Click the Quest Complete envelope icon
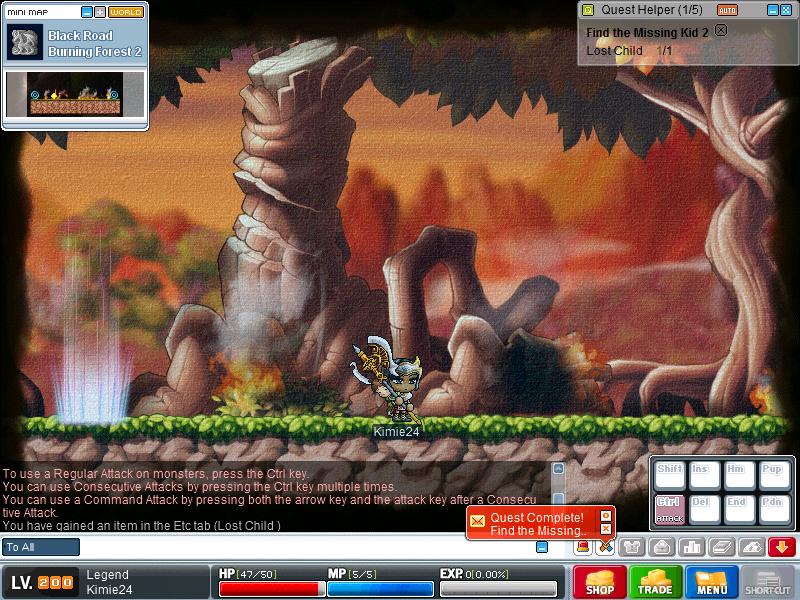Screen dimensions: 800x600 [x=478, y=522]
